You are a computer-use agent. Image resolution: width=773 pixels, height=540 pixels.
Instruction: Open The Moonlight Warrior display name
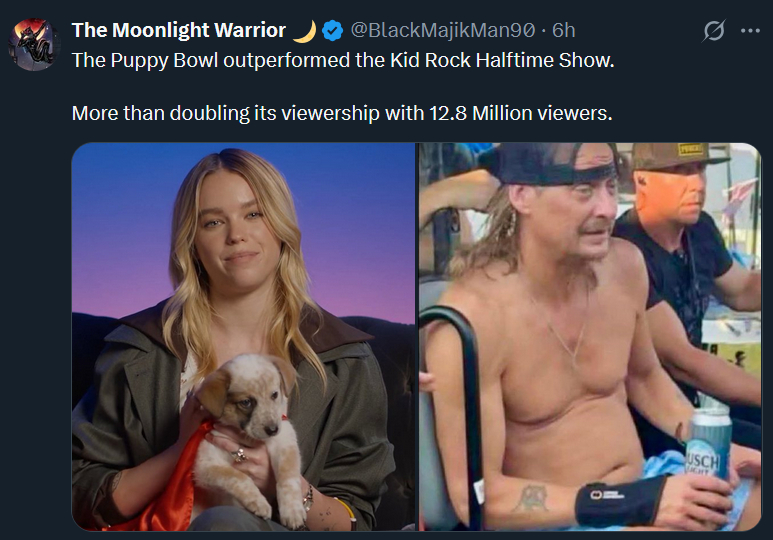pyautogui.click(x=178, y=31)
